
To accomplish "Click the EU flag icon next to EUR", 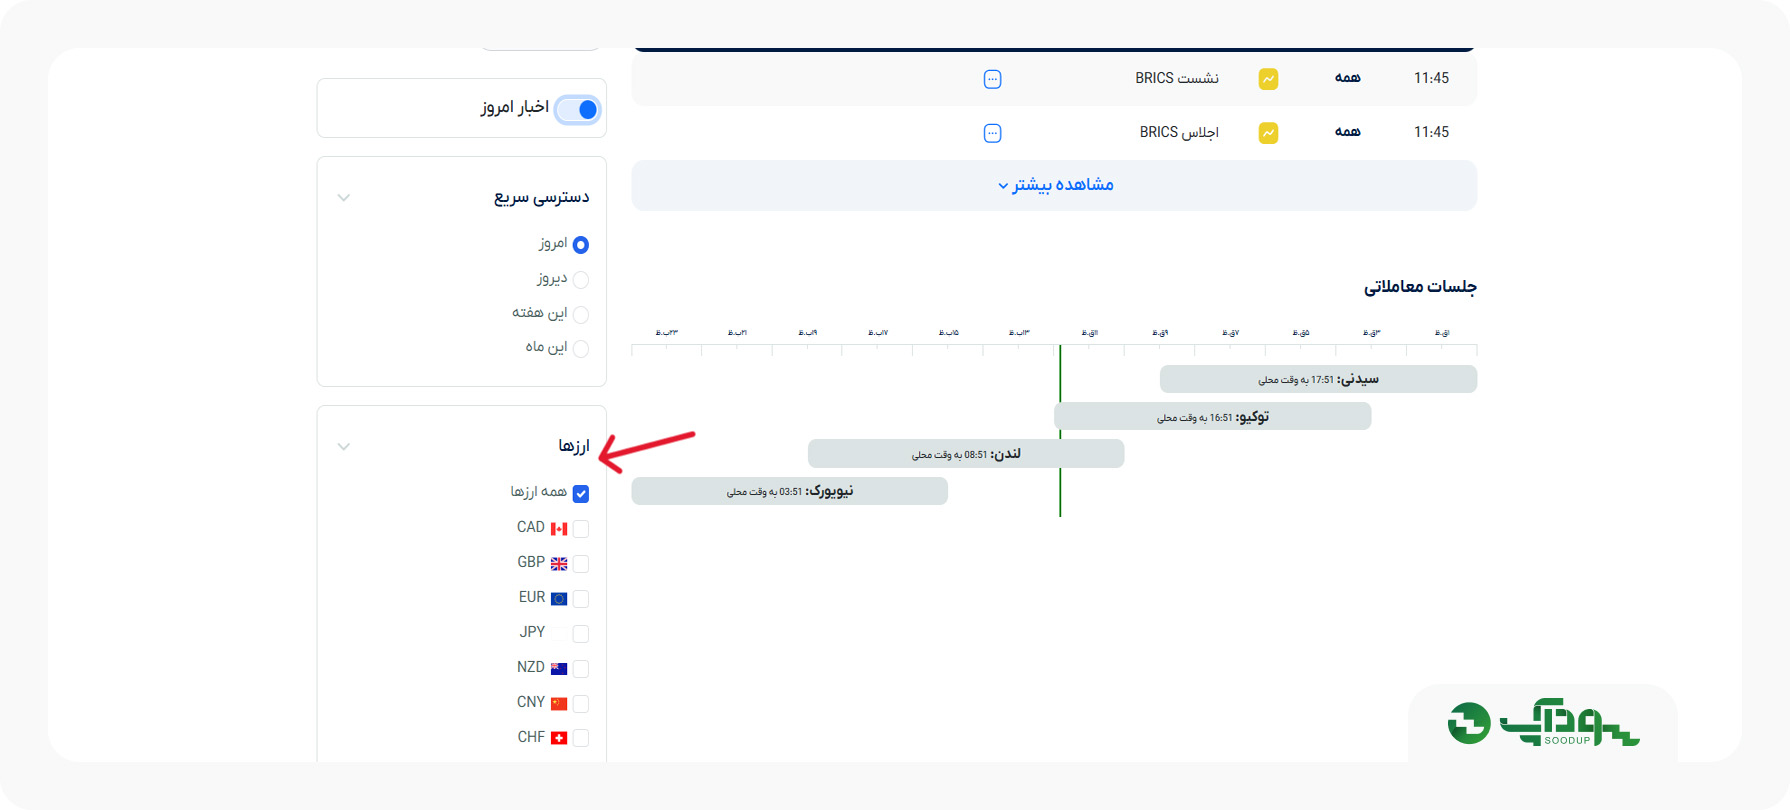I will pyautogui.click(x=559, y=598).
